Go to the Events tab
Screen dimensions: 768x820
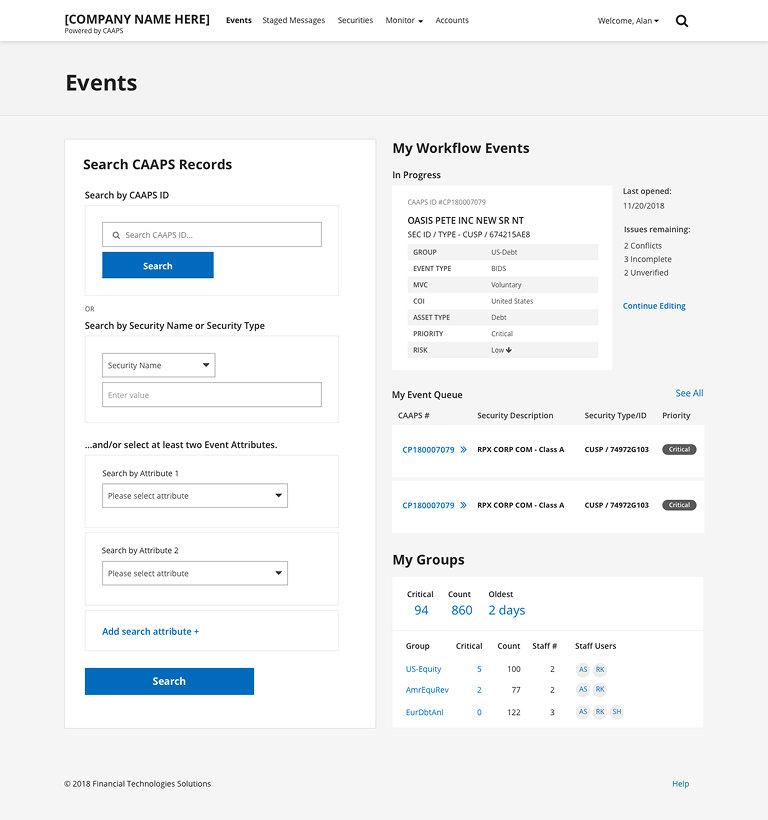[238, 20]
